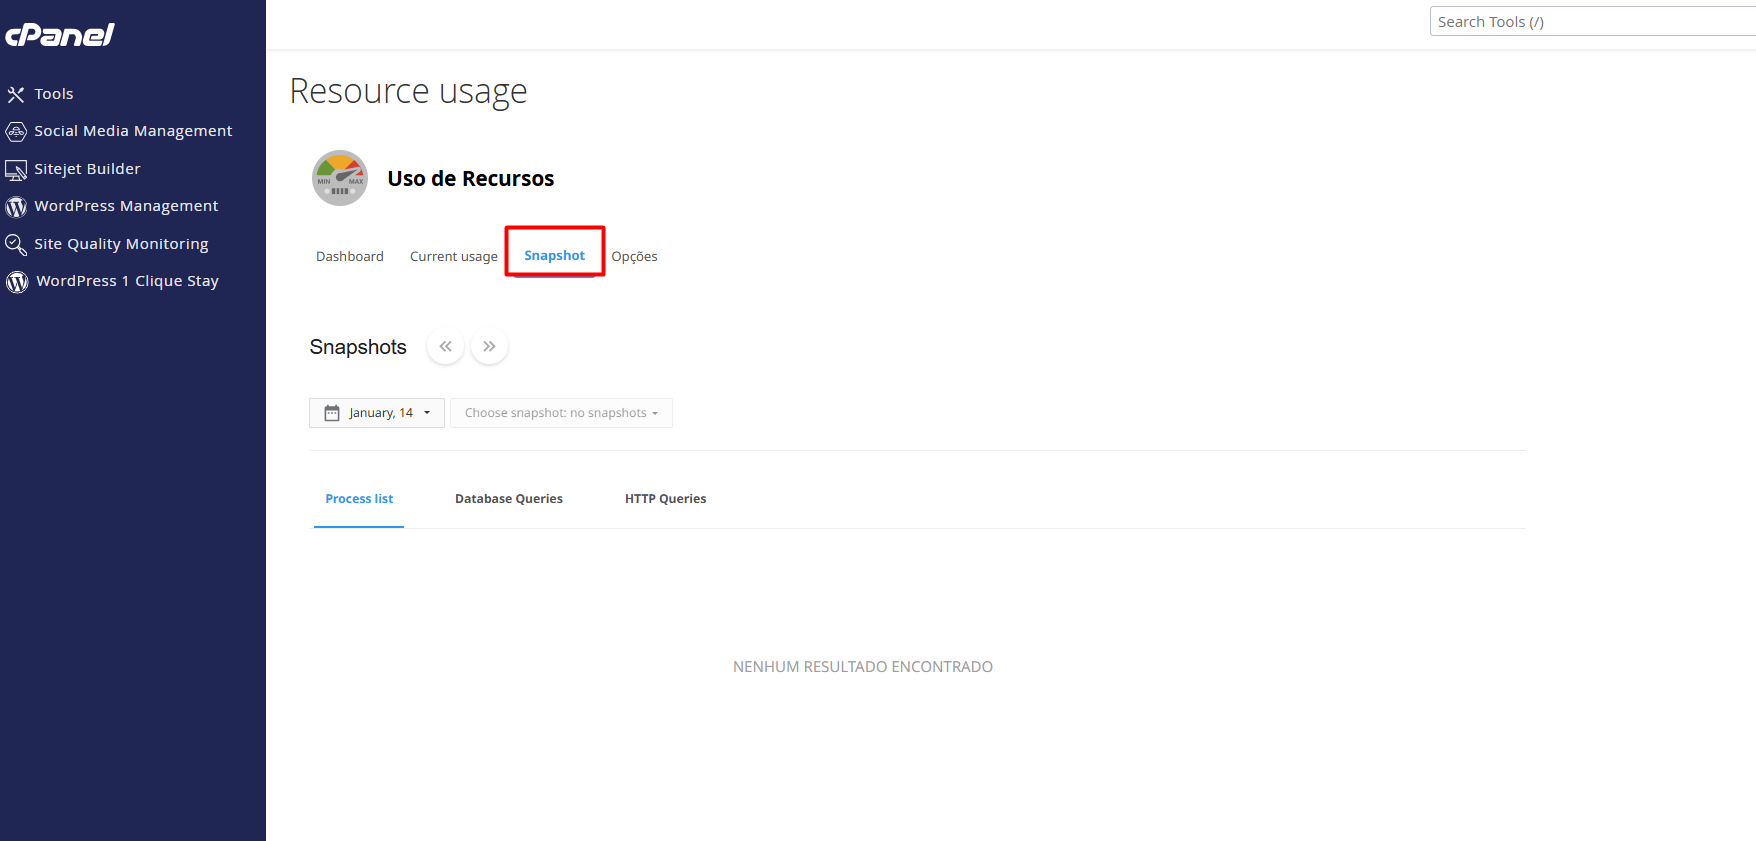The image size is (1756, 841).
Task: Switch to Database Queries tab
Action: pos(508,499)
